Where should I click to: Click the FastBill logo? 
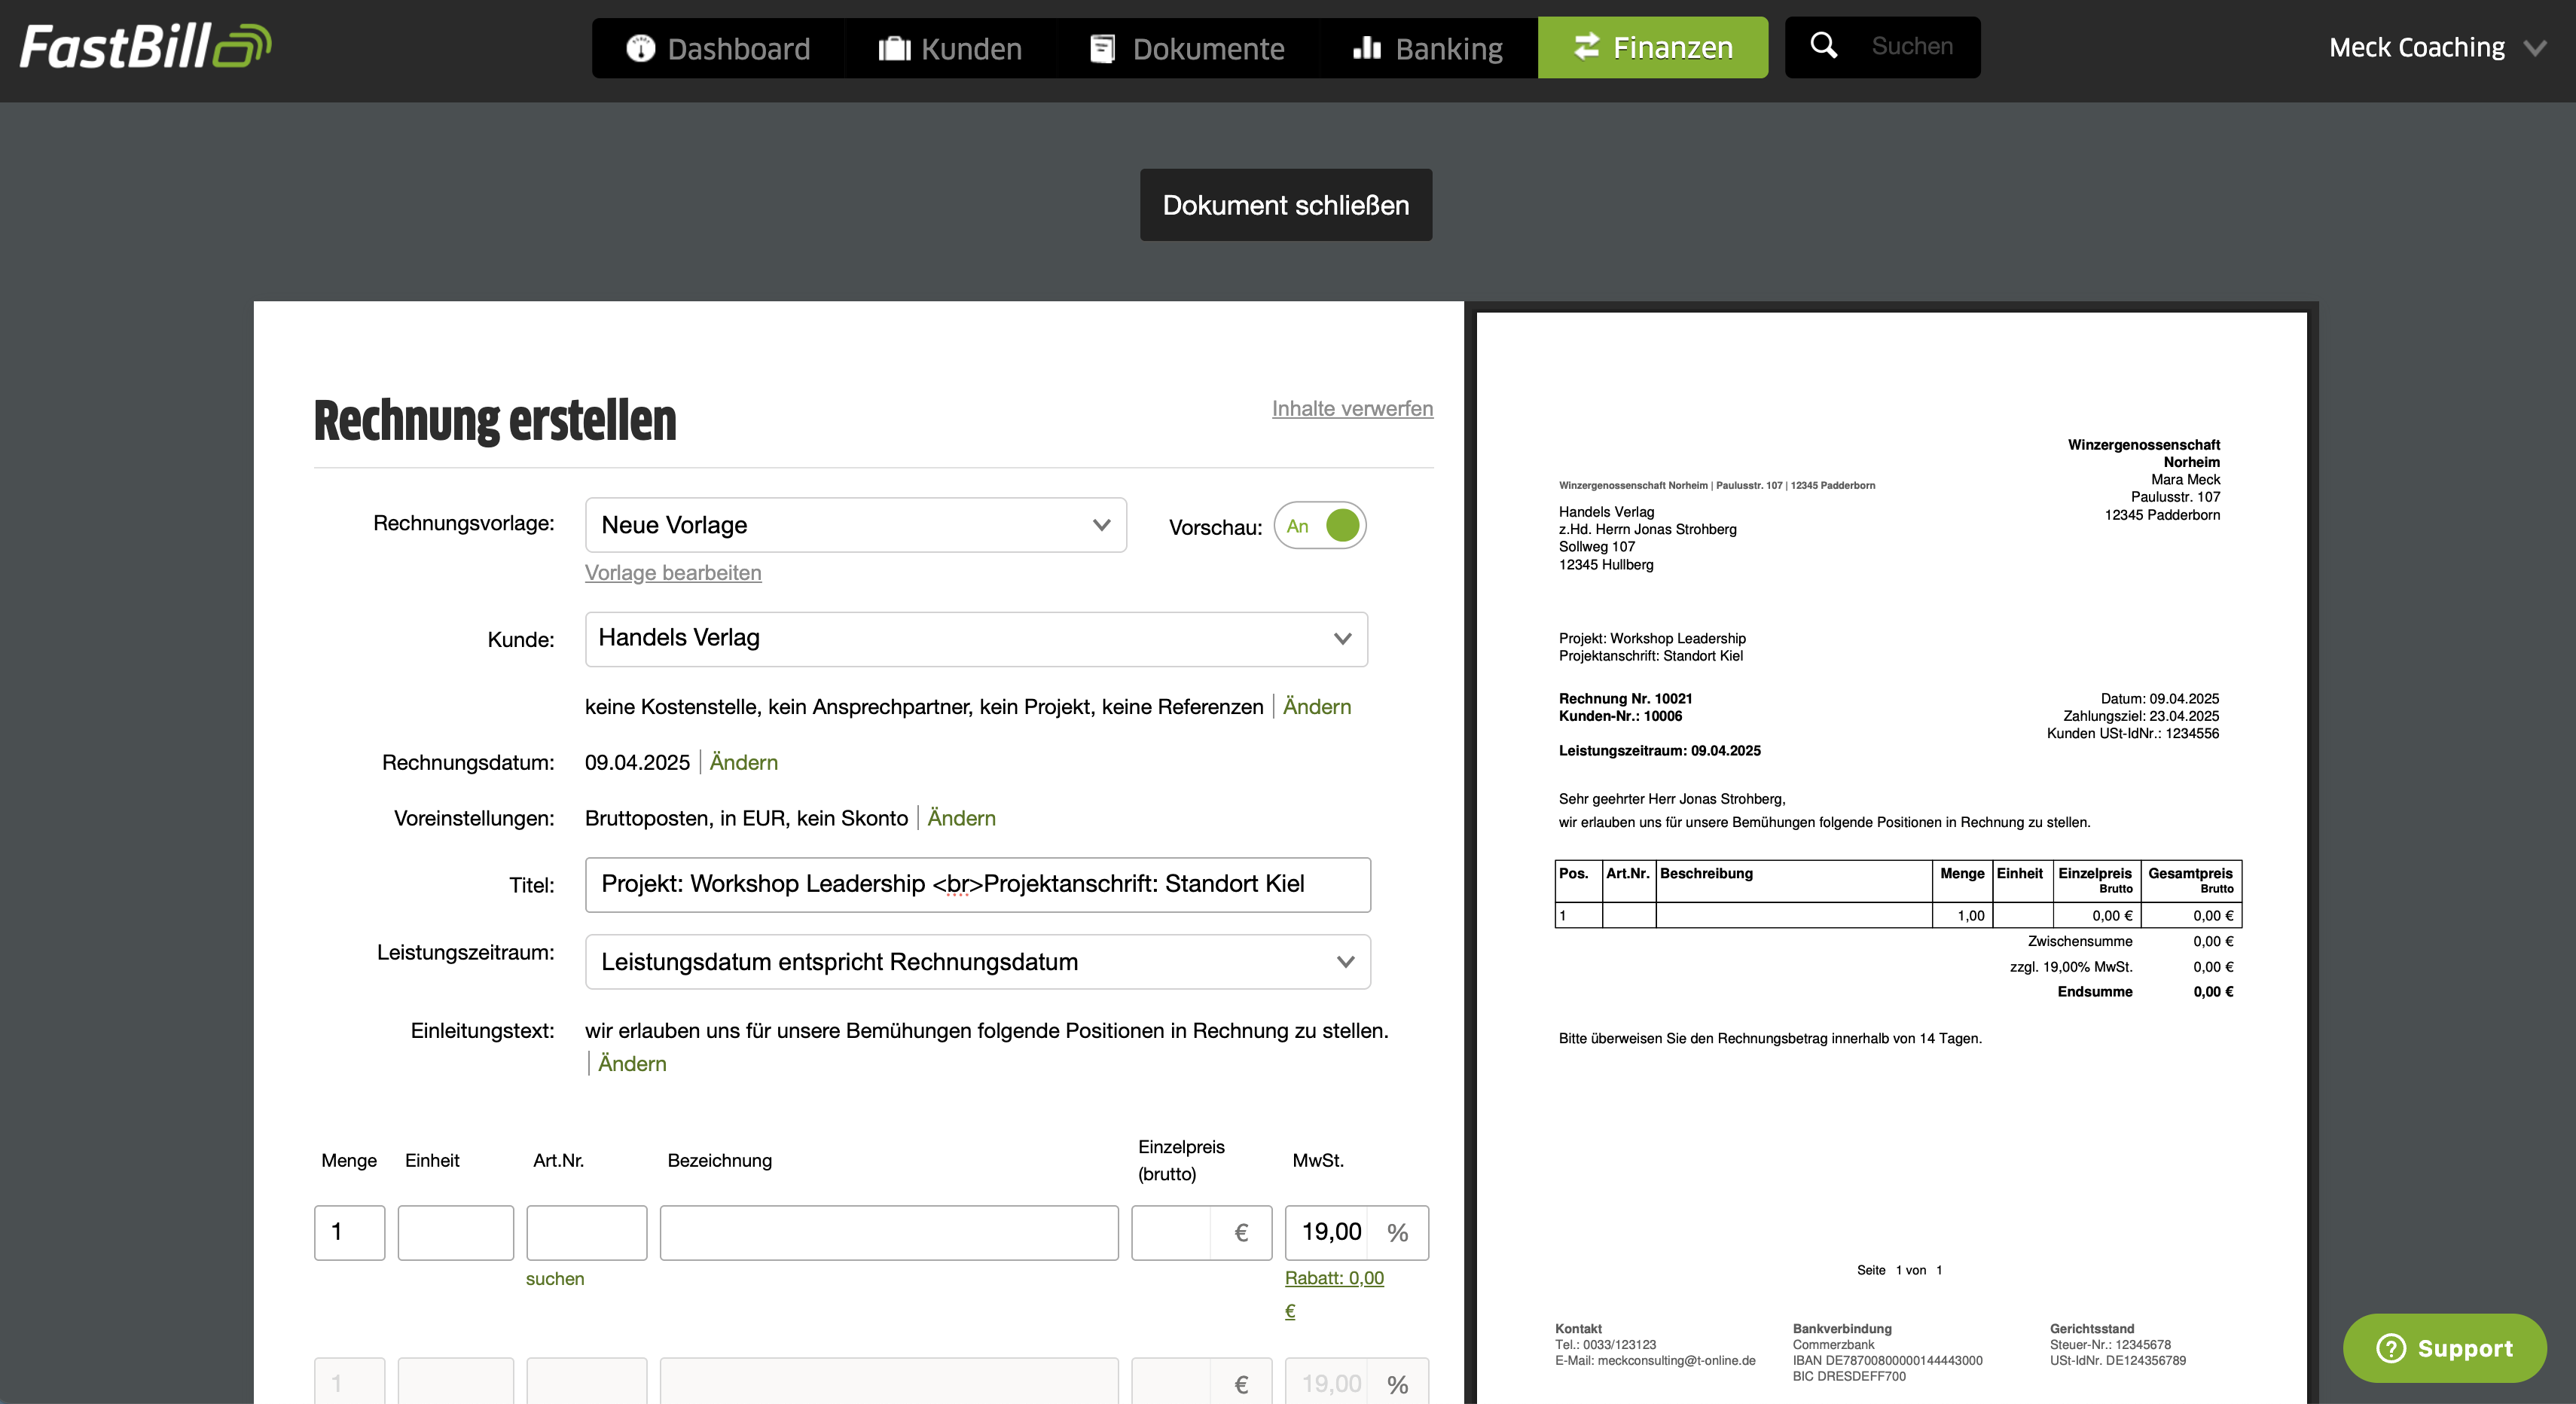tap(146, 47)
